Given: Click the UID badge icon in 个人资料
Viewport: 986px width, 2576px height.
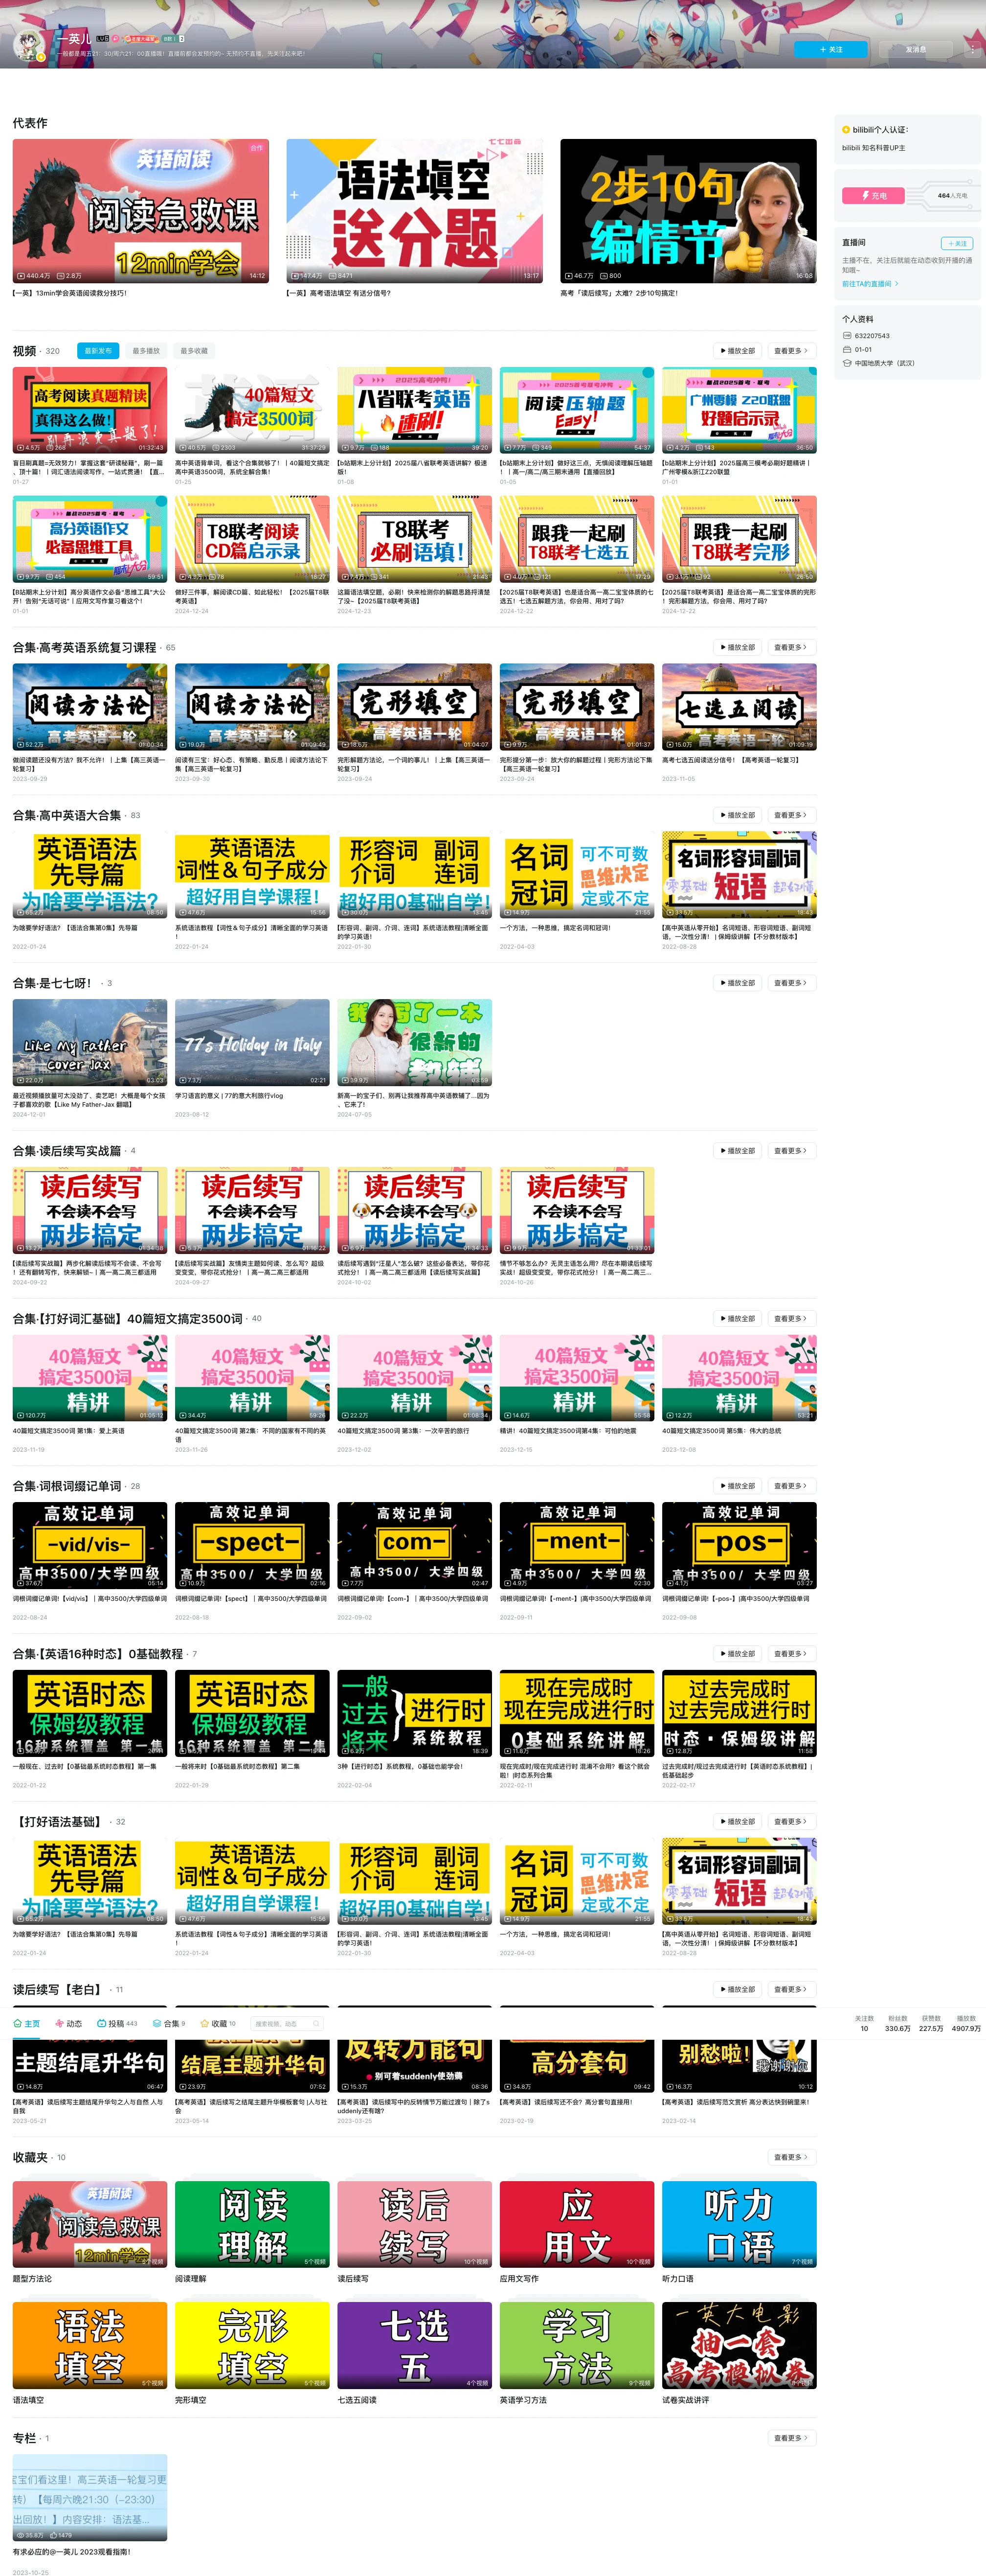Looking at the screenshot, I should pos(847,336).
